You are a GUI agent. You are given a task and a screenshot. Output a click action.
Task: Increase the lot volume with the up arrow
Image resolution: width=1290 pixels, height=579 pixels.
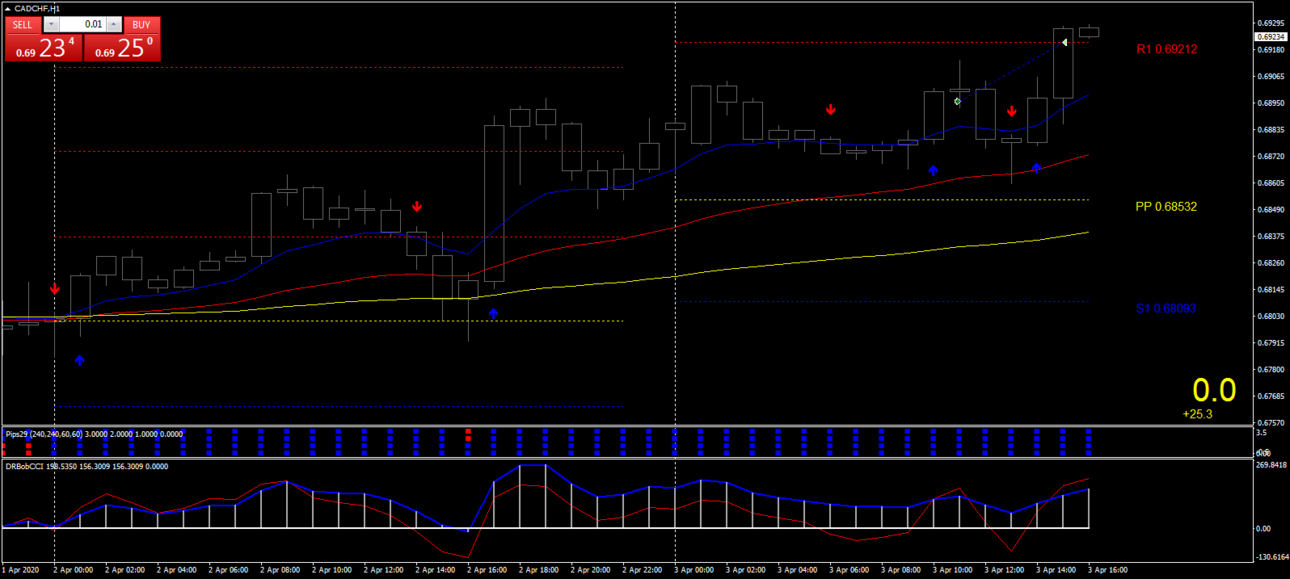point(113,25)
